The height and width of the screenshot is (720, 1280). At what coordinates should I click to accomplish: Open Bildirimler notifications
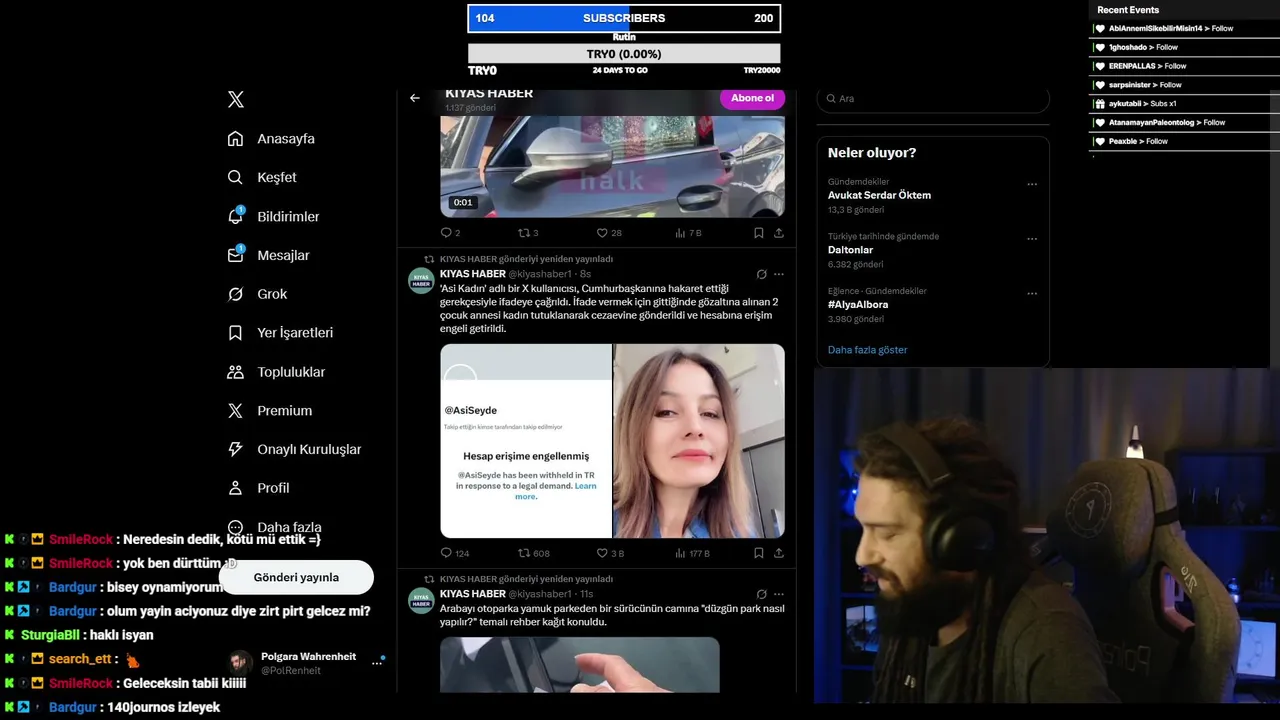coord(273,216)
